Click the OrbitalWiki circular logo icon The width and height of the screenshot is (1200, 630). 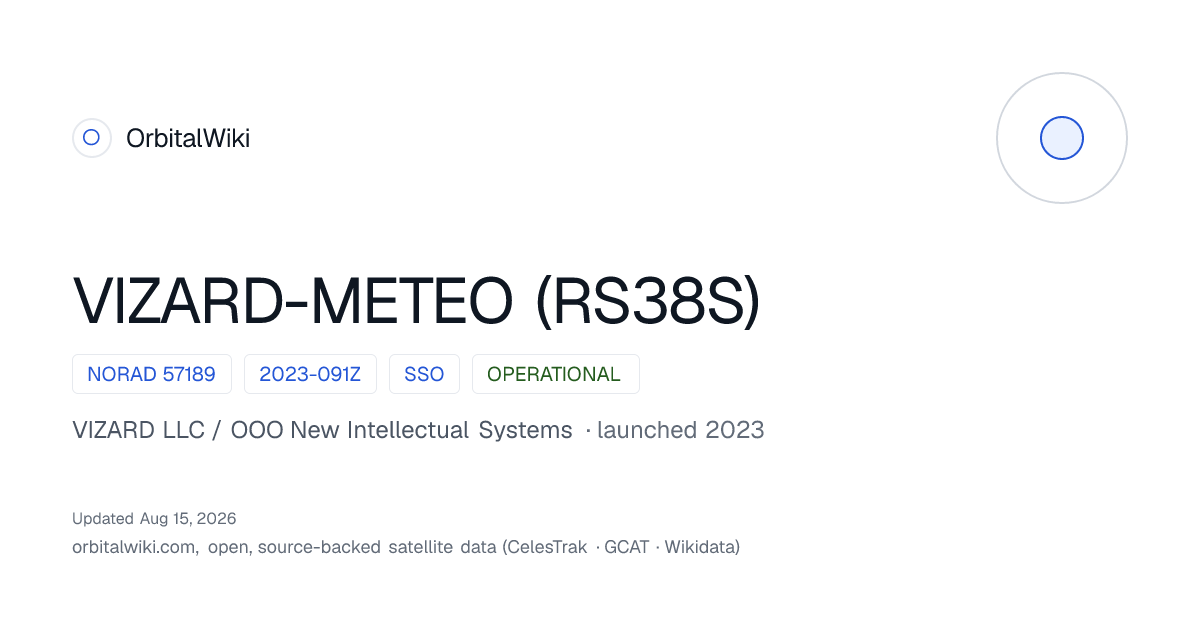click(x=91, y=138)
